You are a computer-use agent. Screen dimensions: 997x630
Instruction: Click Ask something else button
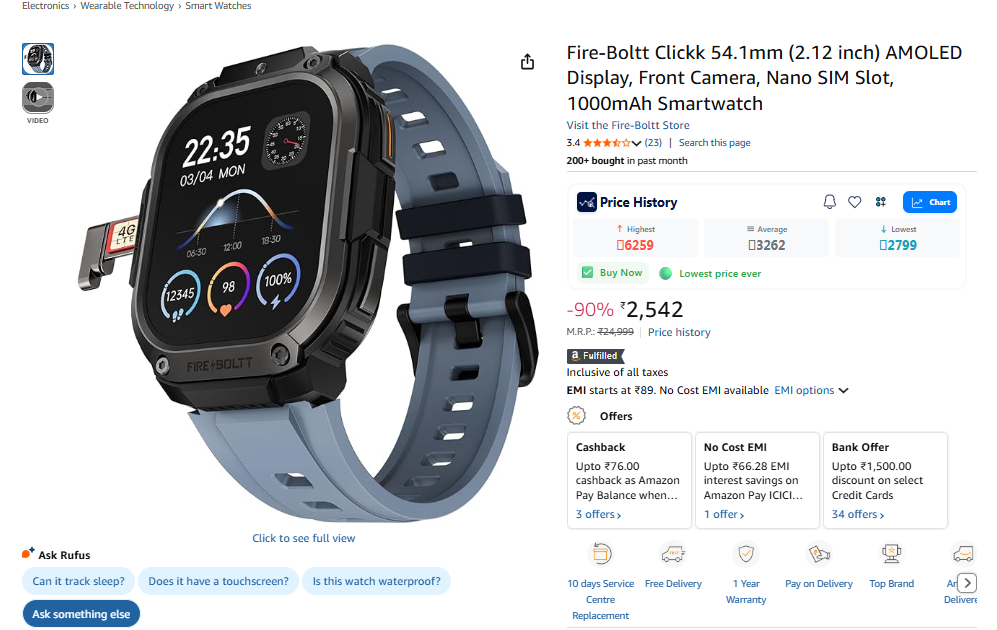click(x=81, y=614)
